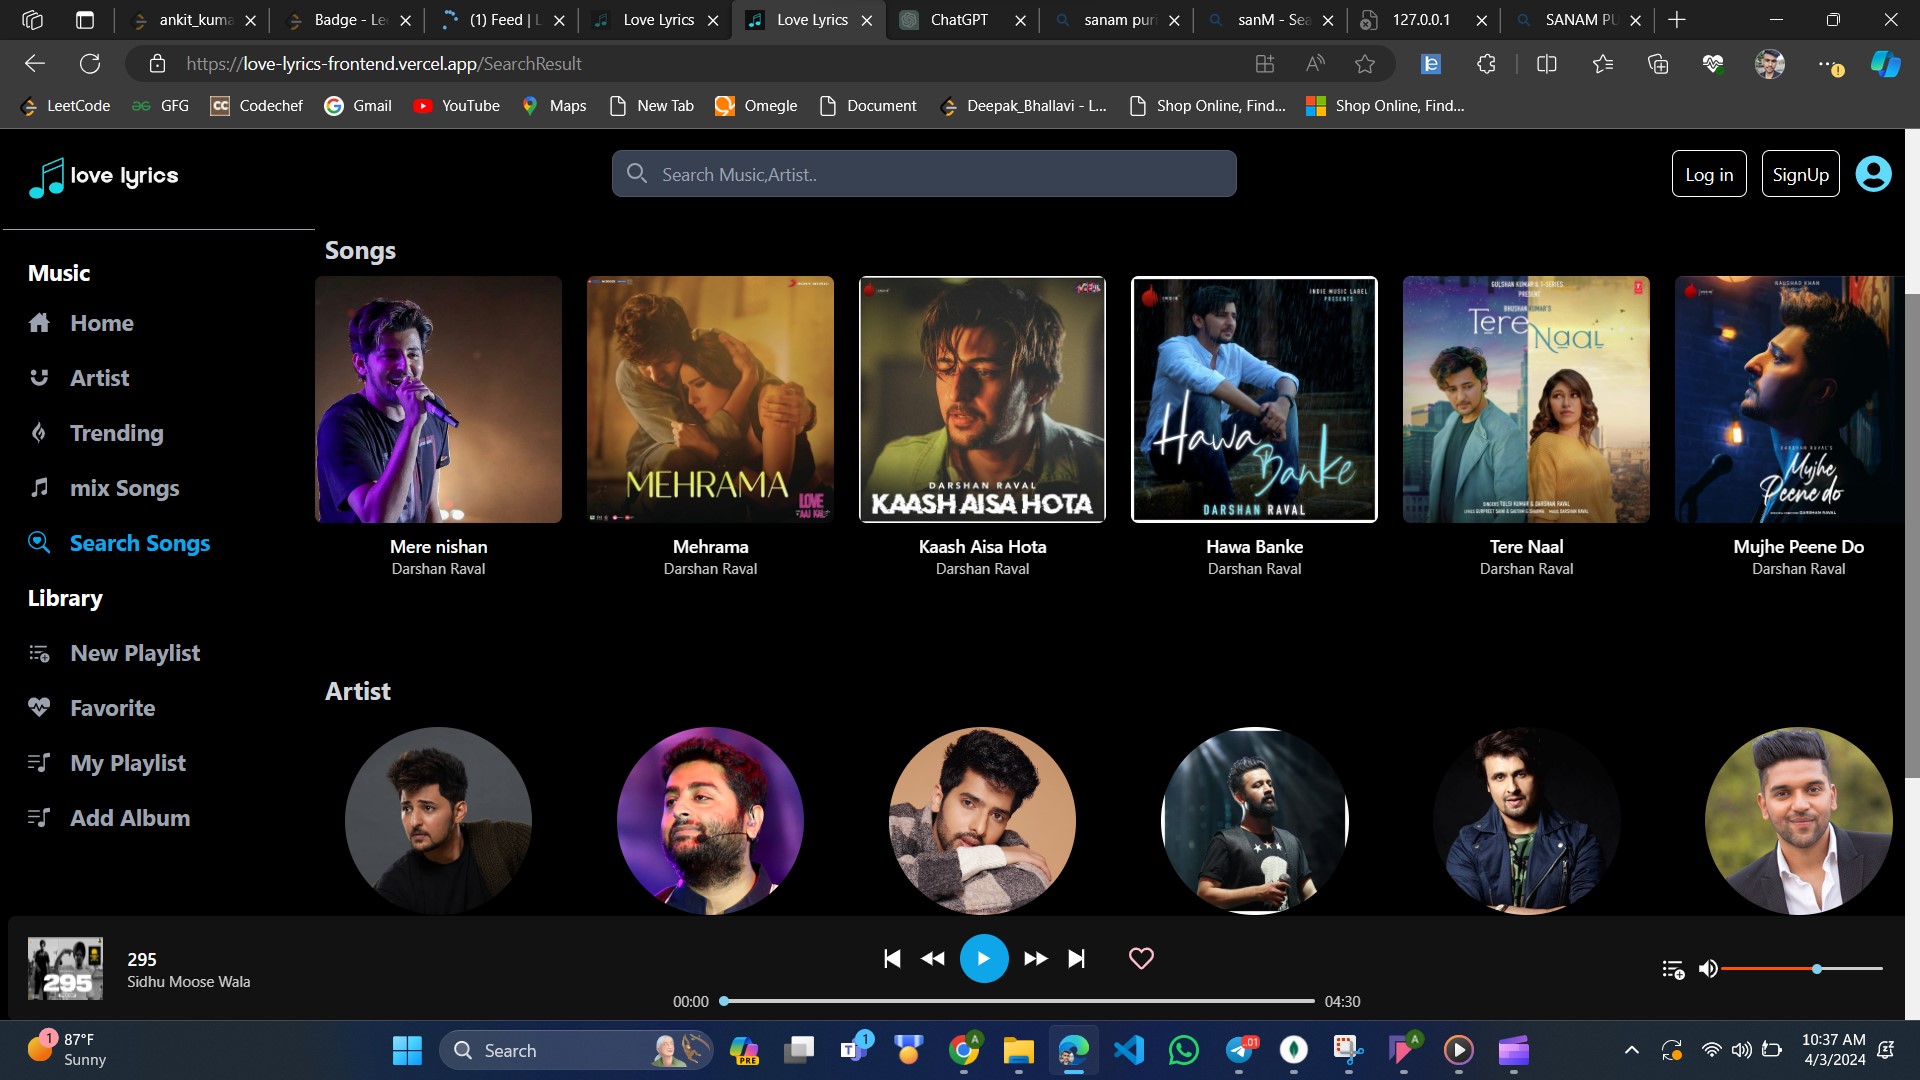Open Trending from the sidebar
1920x1080 pixels.
click(x=116, y=433)
